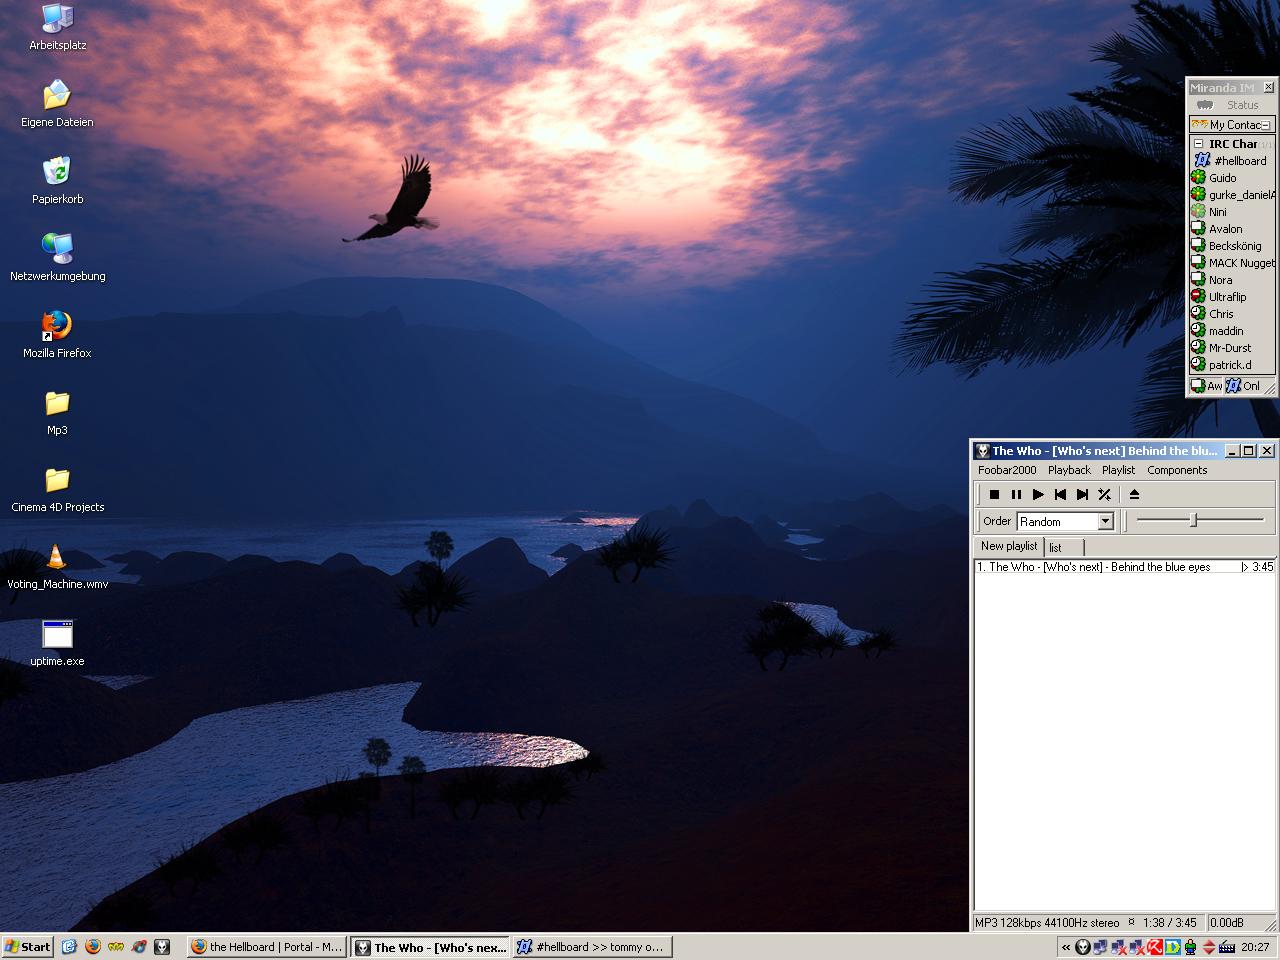Image resolution: width=1280 pixels, height=960 pixels.
Task: Open the Mozilla Firefox desktop shortcut
Action: tap(57, 326)
